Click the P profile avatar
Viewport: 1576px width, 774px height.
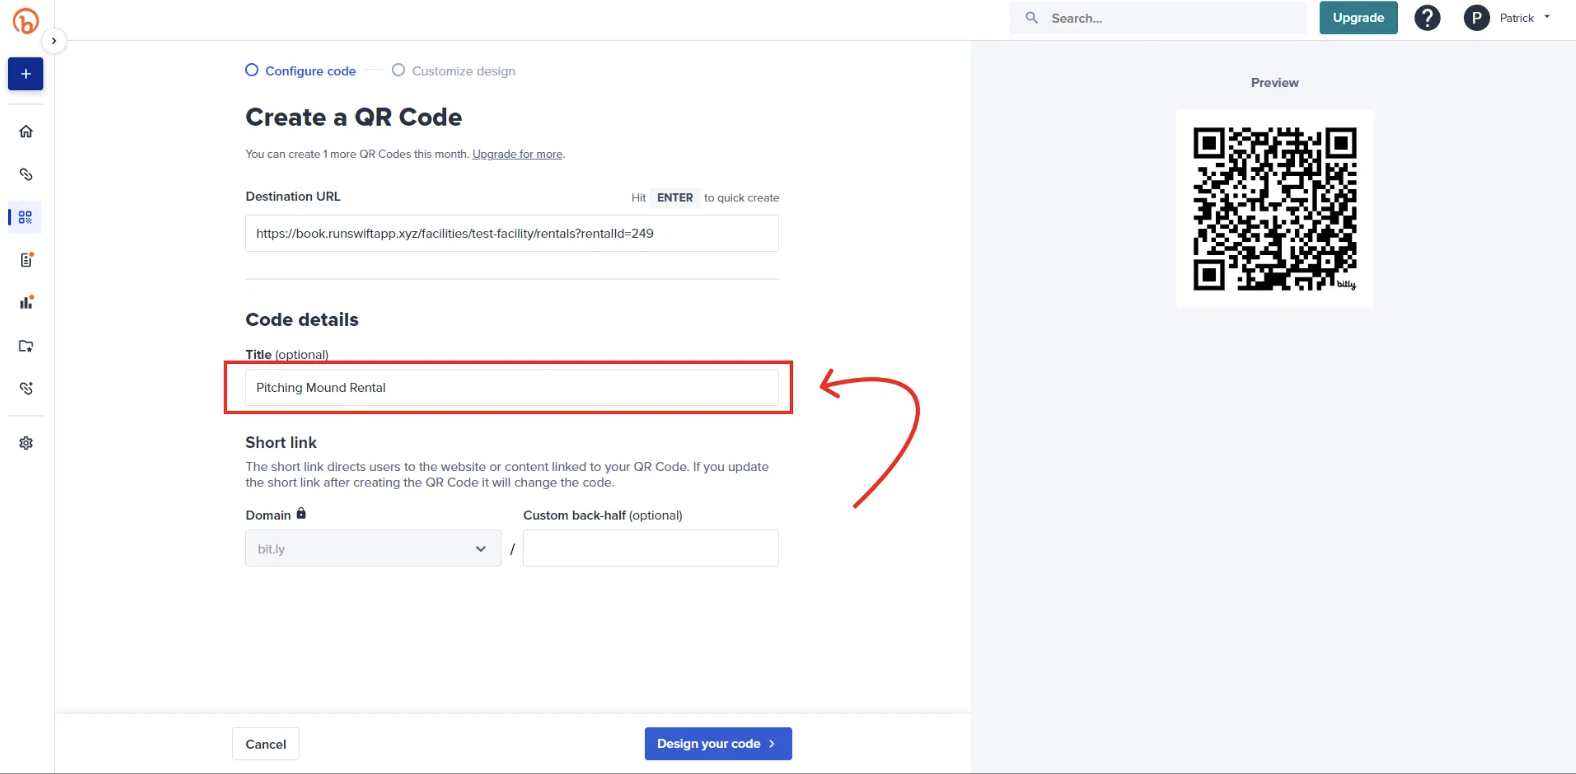(1477, 18)
